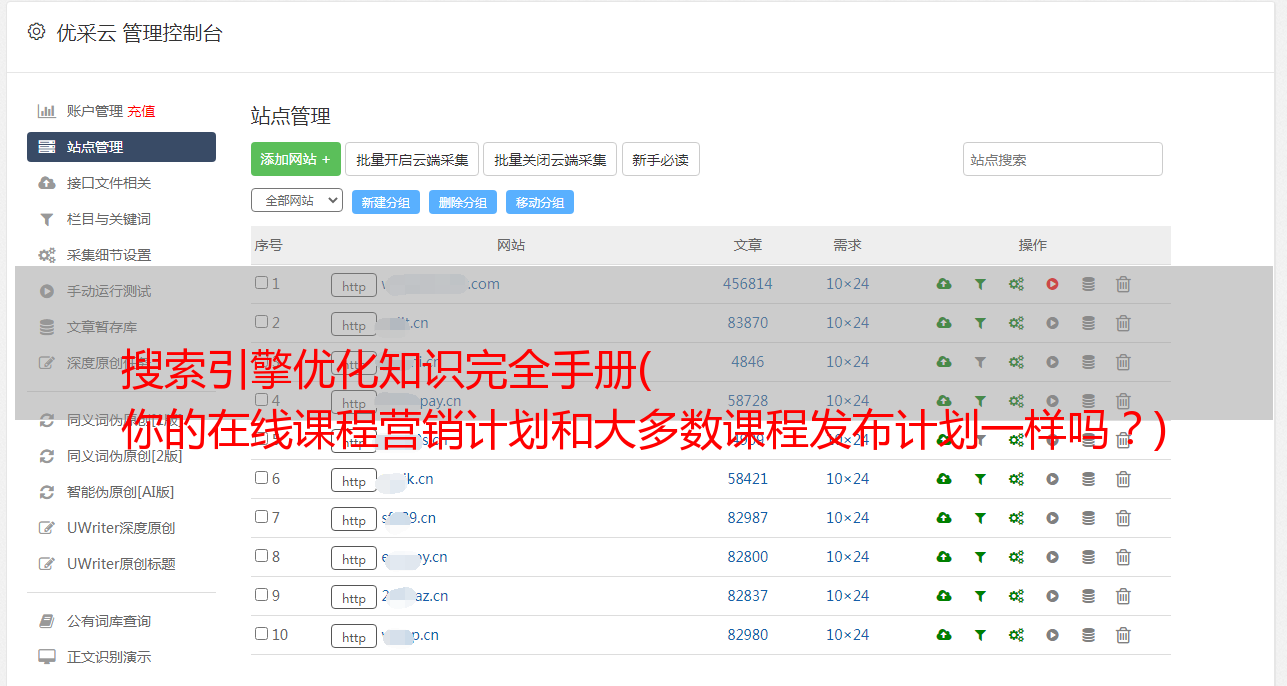Image resolution: width=1287 pixels, height=686 pixels.
Task: Open 文章暂存库 in the sidebar
Action: [102, 327]
